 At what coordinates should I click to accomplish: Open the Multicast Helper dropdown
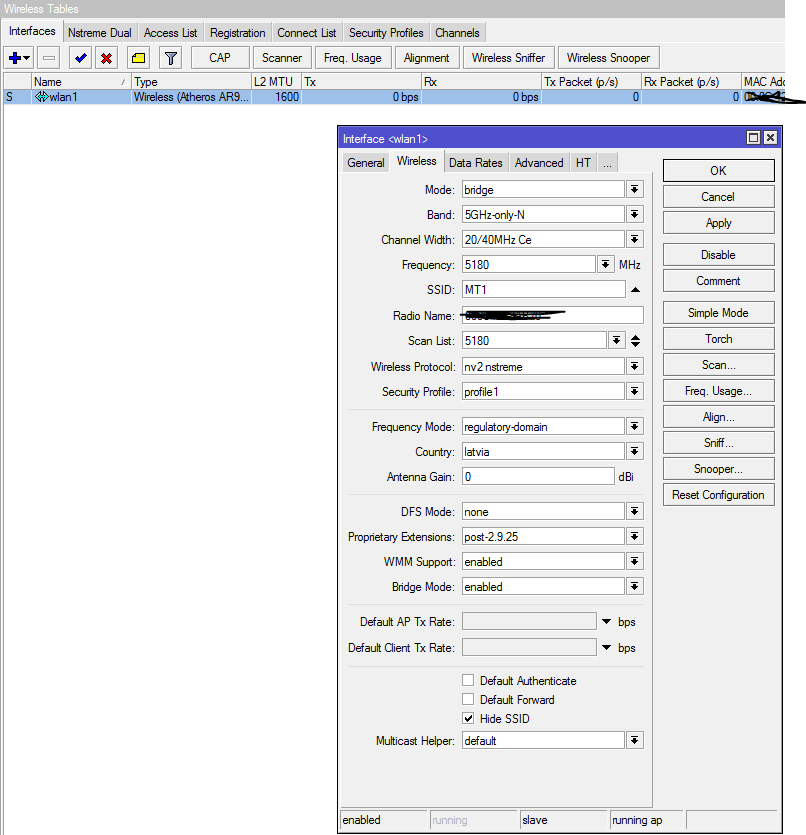pyautogui.click(x=635, y=741)
